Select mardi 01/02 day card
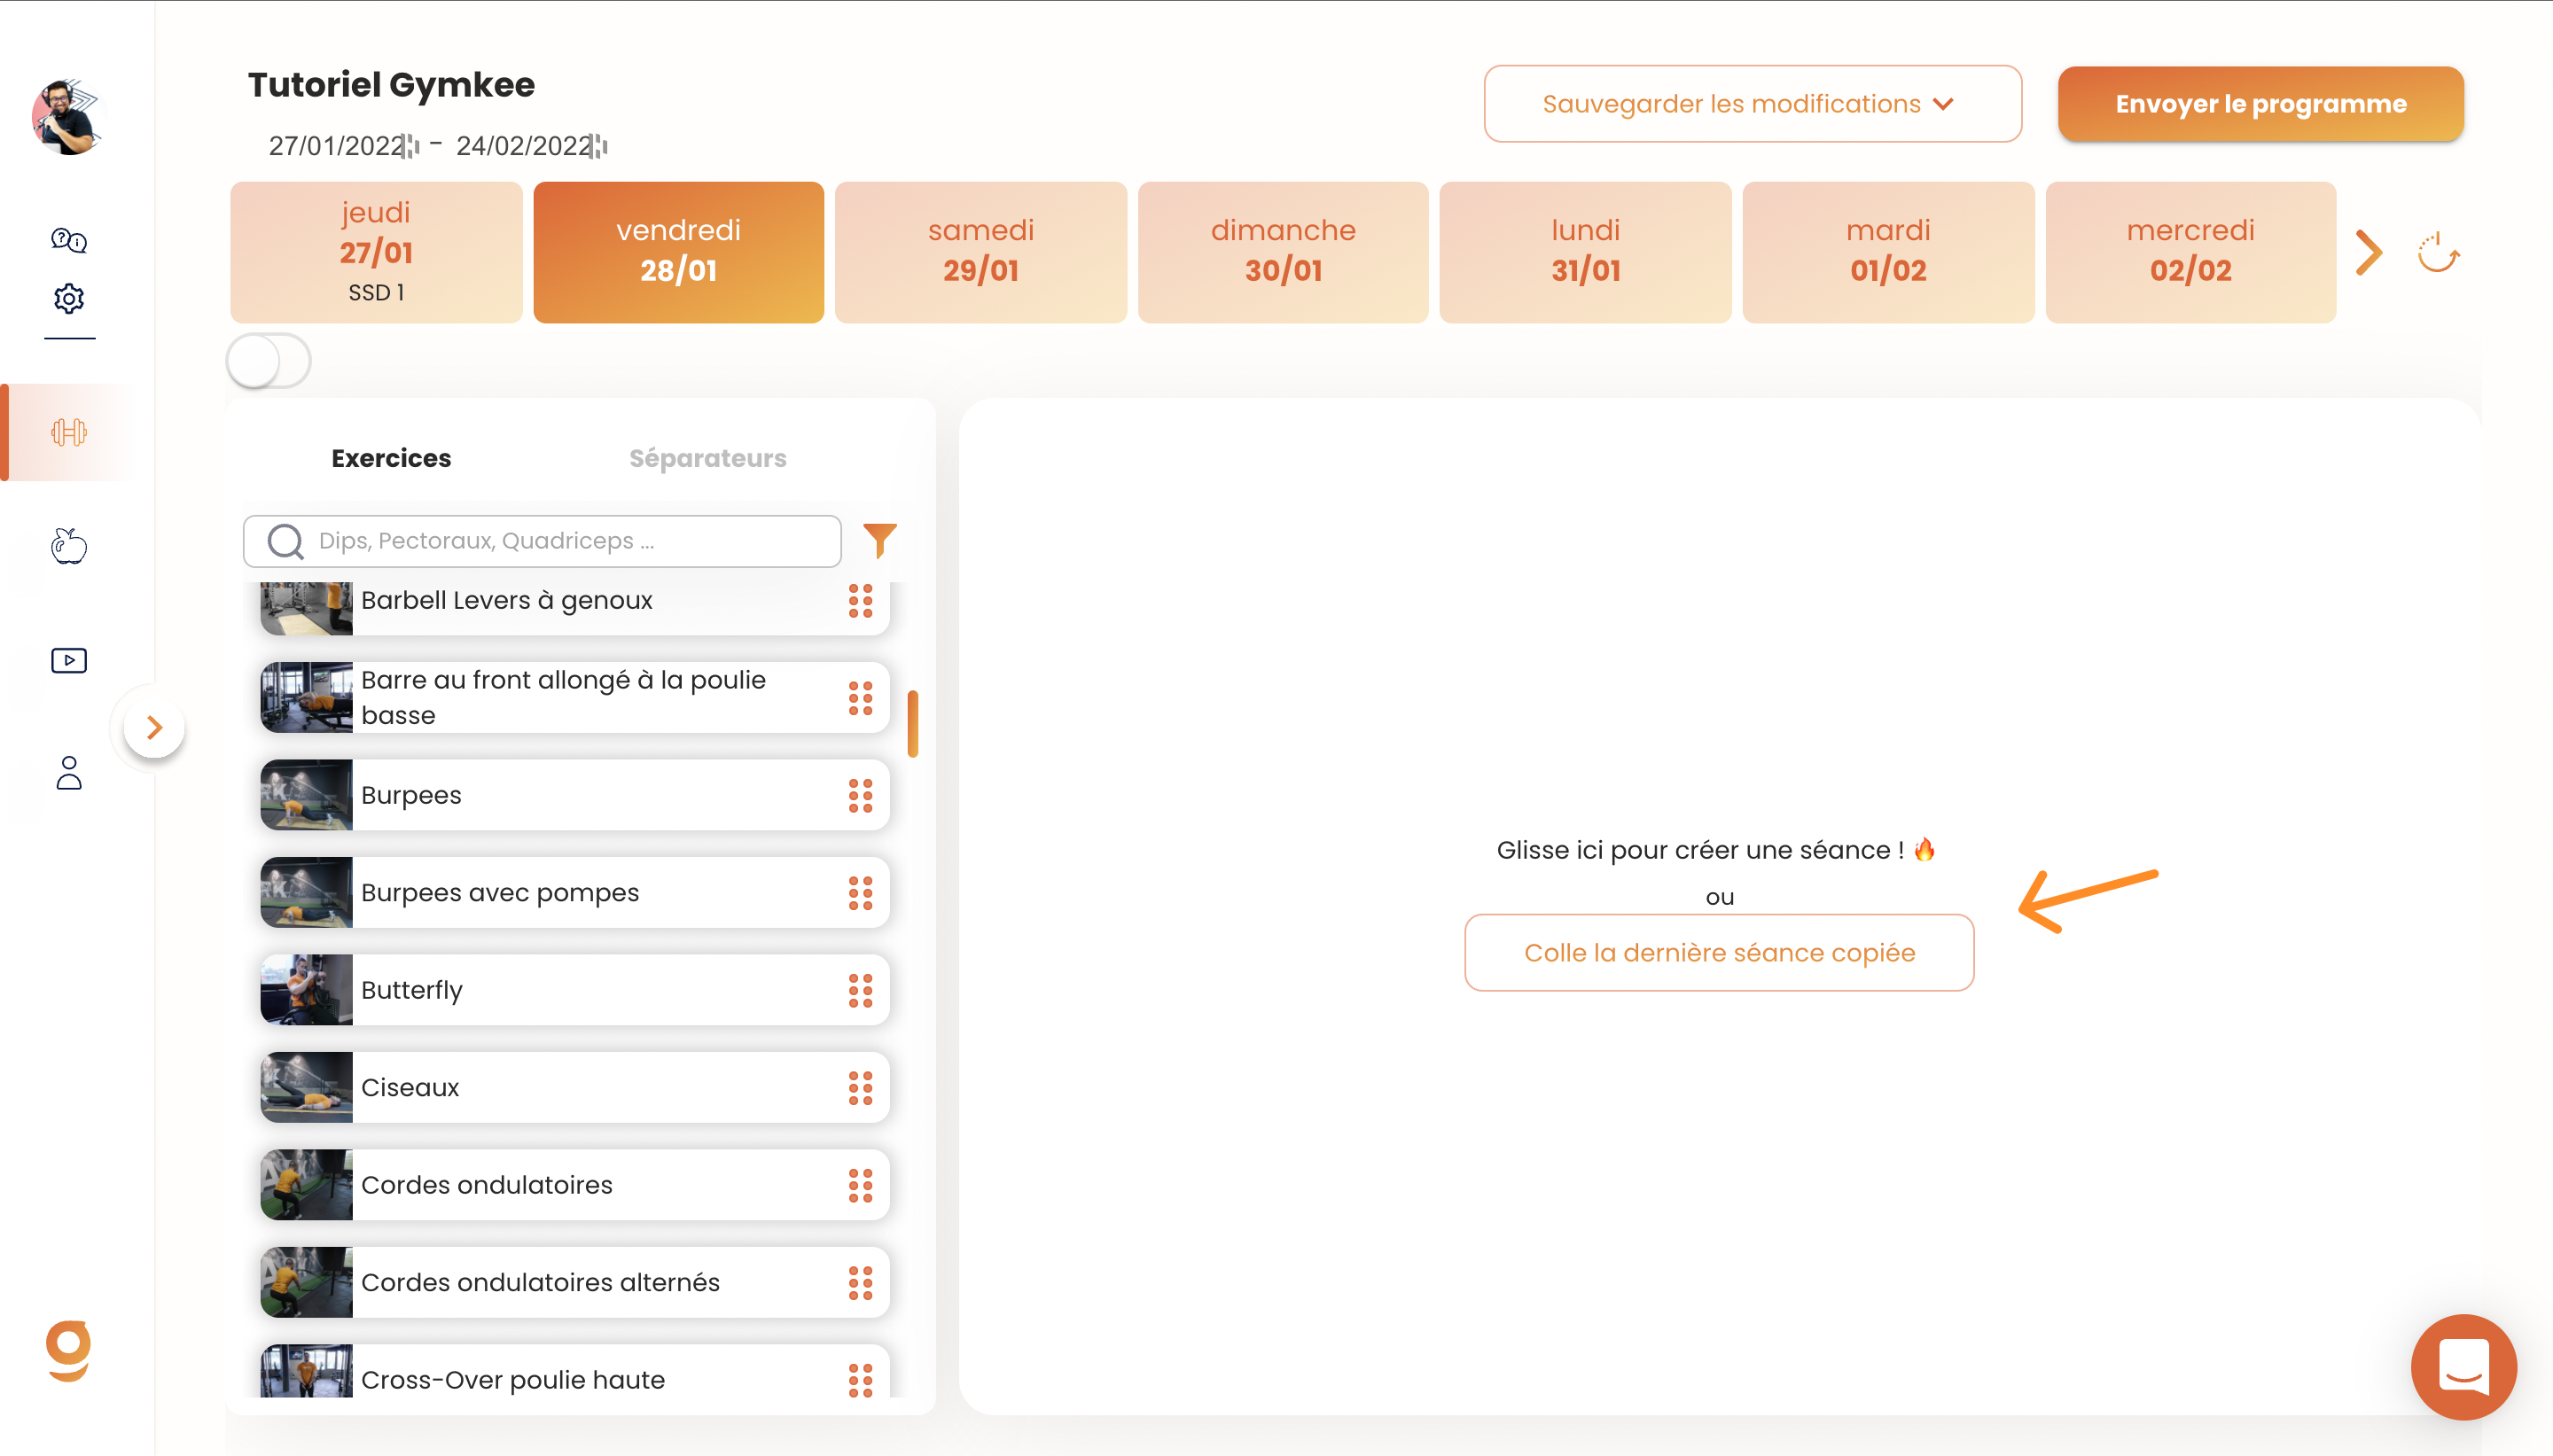2553x1456 pixels. click(1888, 252)
